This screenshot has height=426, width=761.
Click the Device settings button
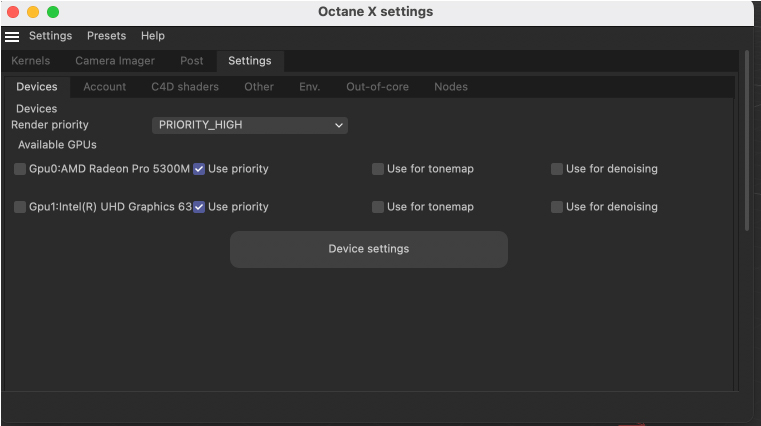pos(369,249)
